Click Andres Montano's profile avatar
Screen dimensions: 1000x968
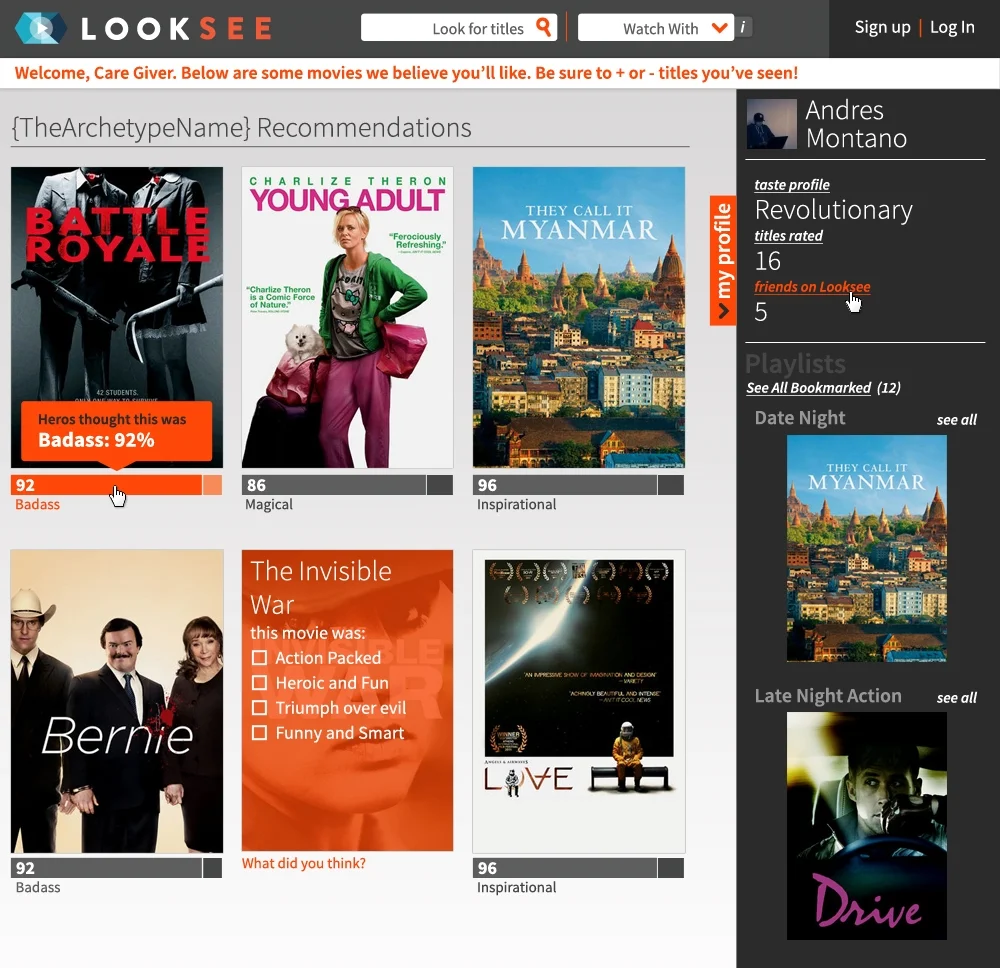[771, 124]
